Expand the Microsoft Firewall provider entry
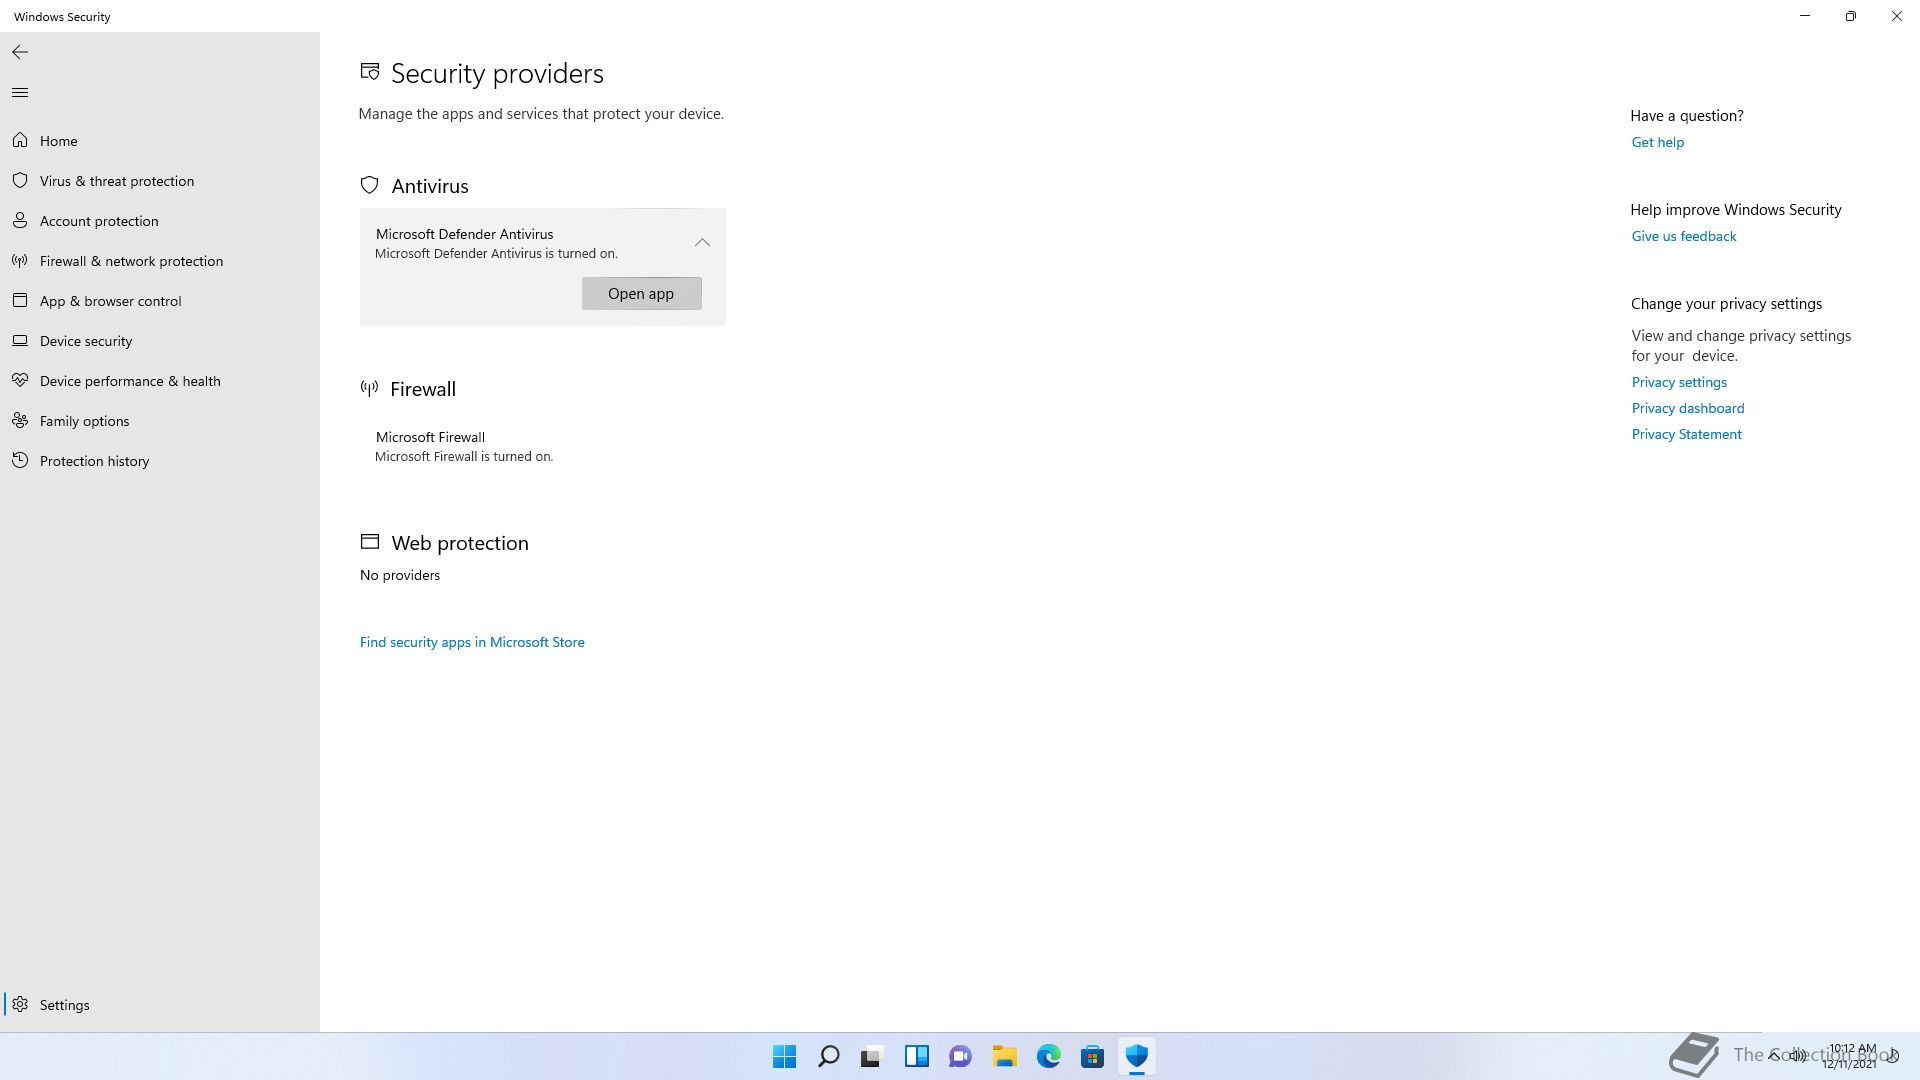 pos(463,446)
